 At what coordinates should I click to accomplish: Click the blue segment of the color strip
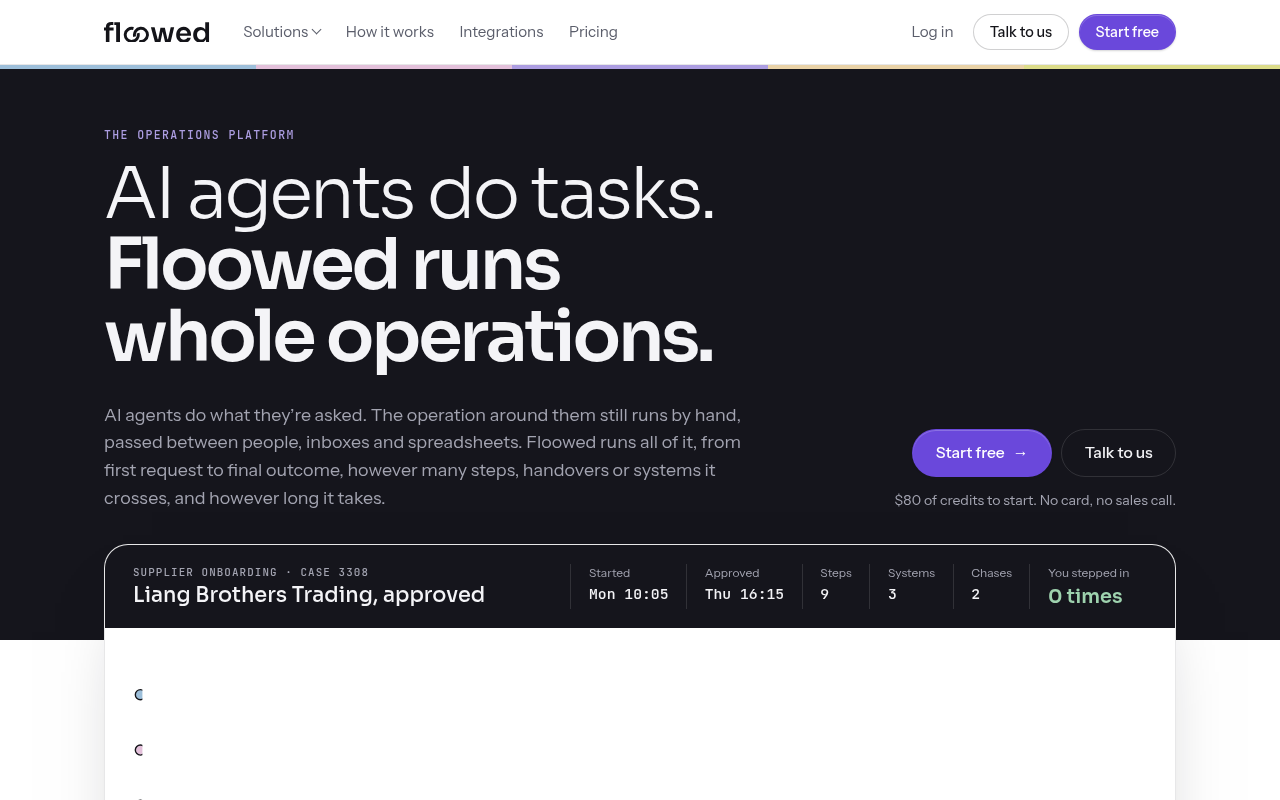point(128,67)
